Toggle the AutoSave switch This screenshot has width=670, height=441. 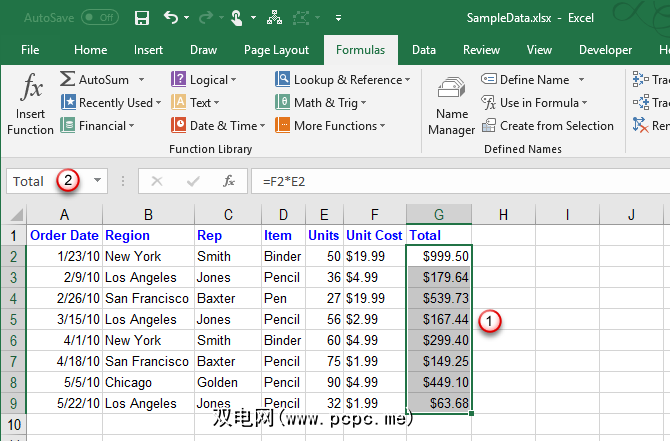click(99, 18)
